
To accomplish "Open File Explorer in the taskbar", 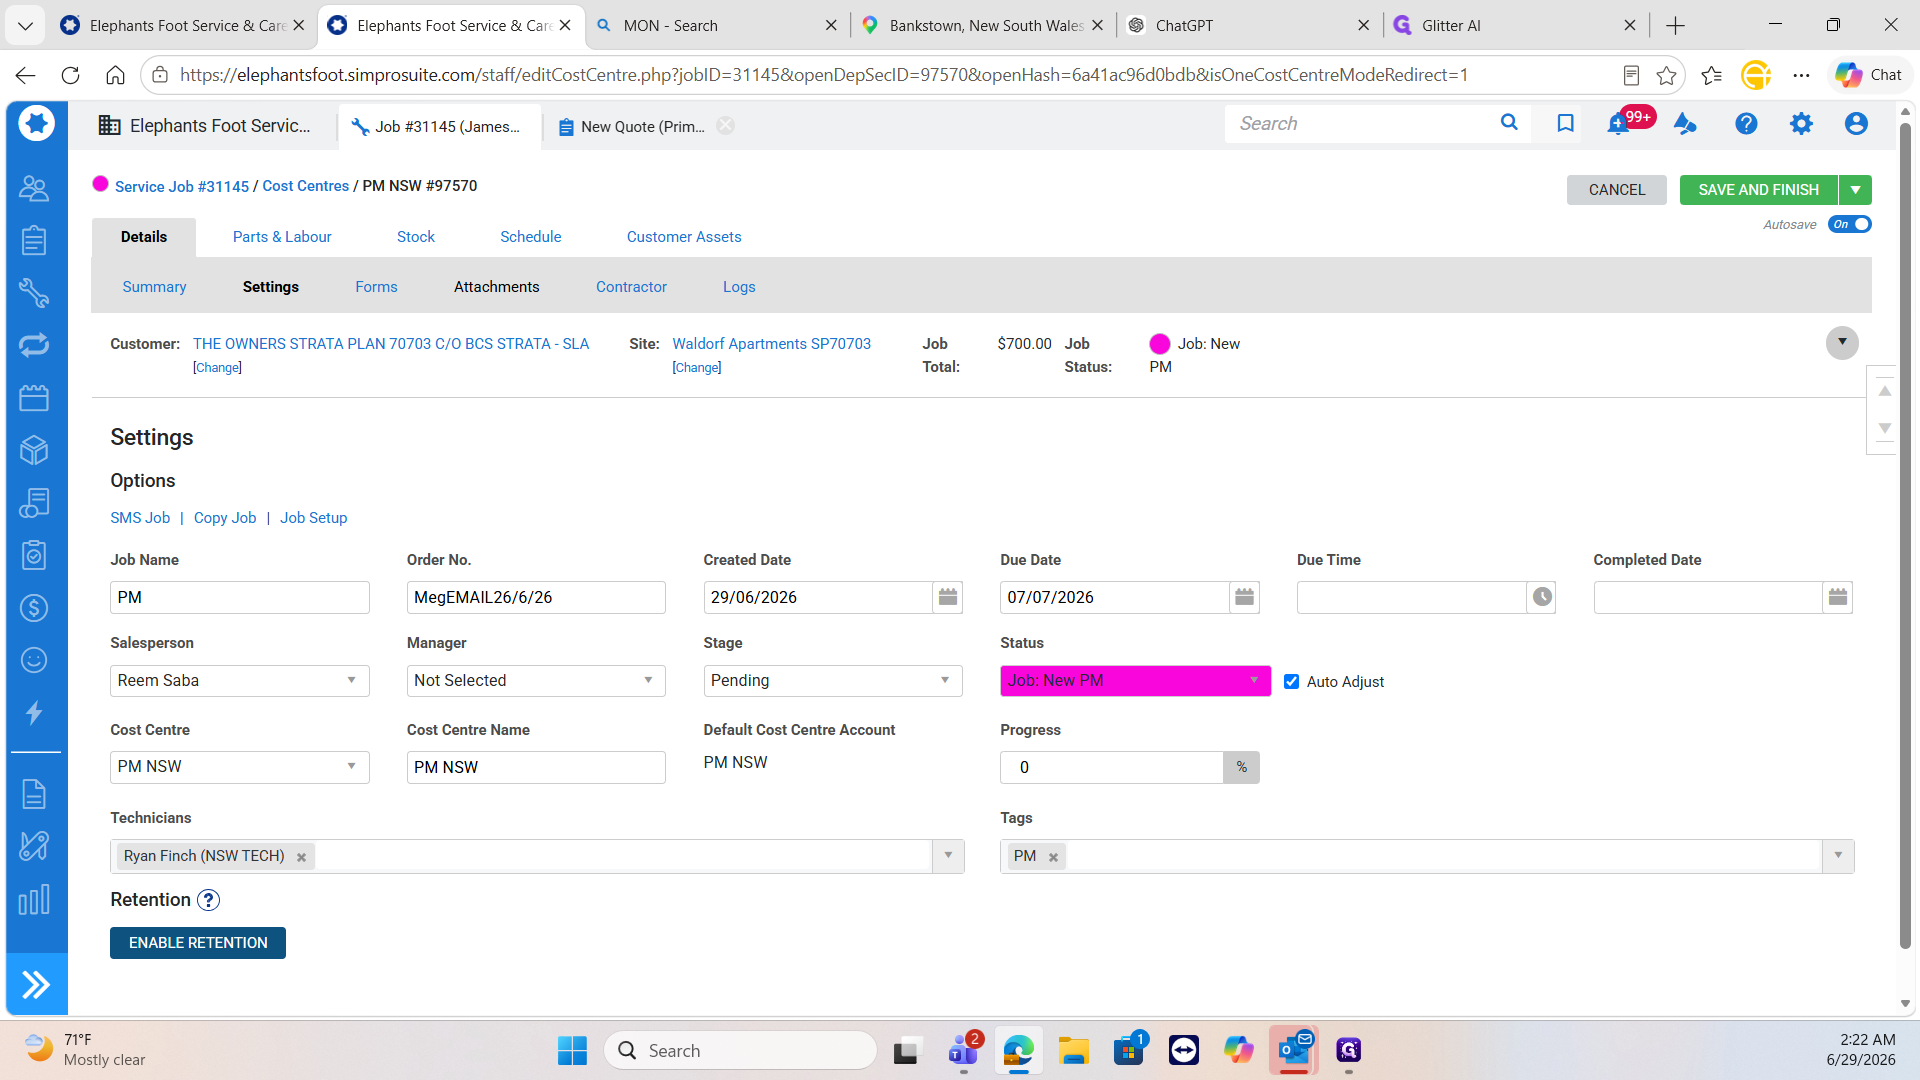I will pyautogui.click(x=1074, y=1051).
